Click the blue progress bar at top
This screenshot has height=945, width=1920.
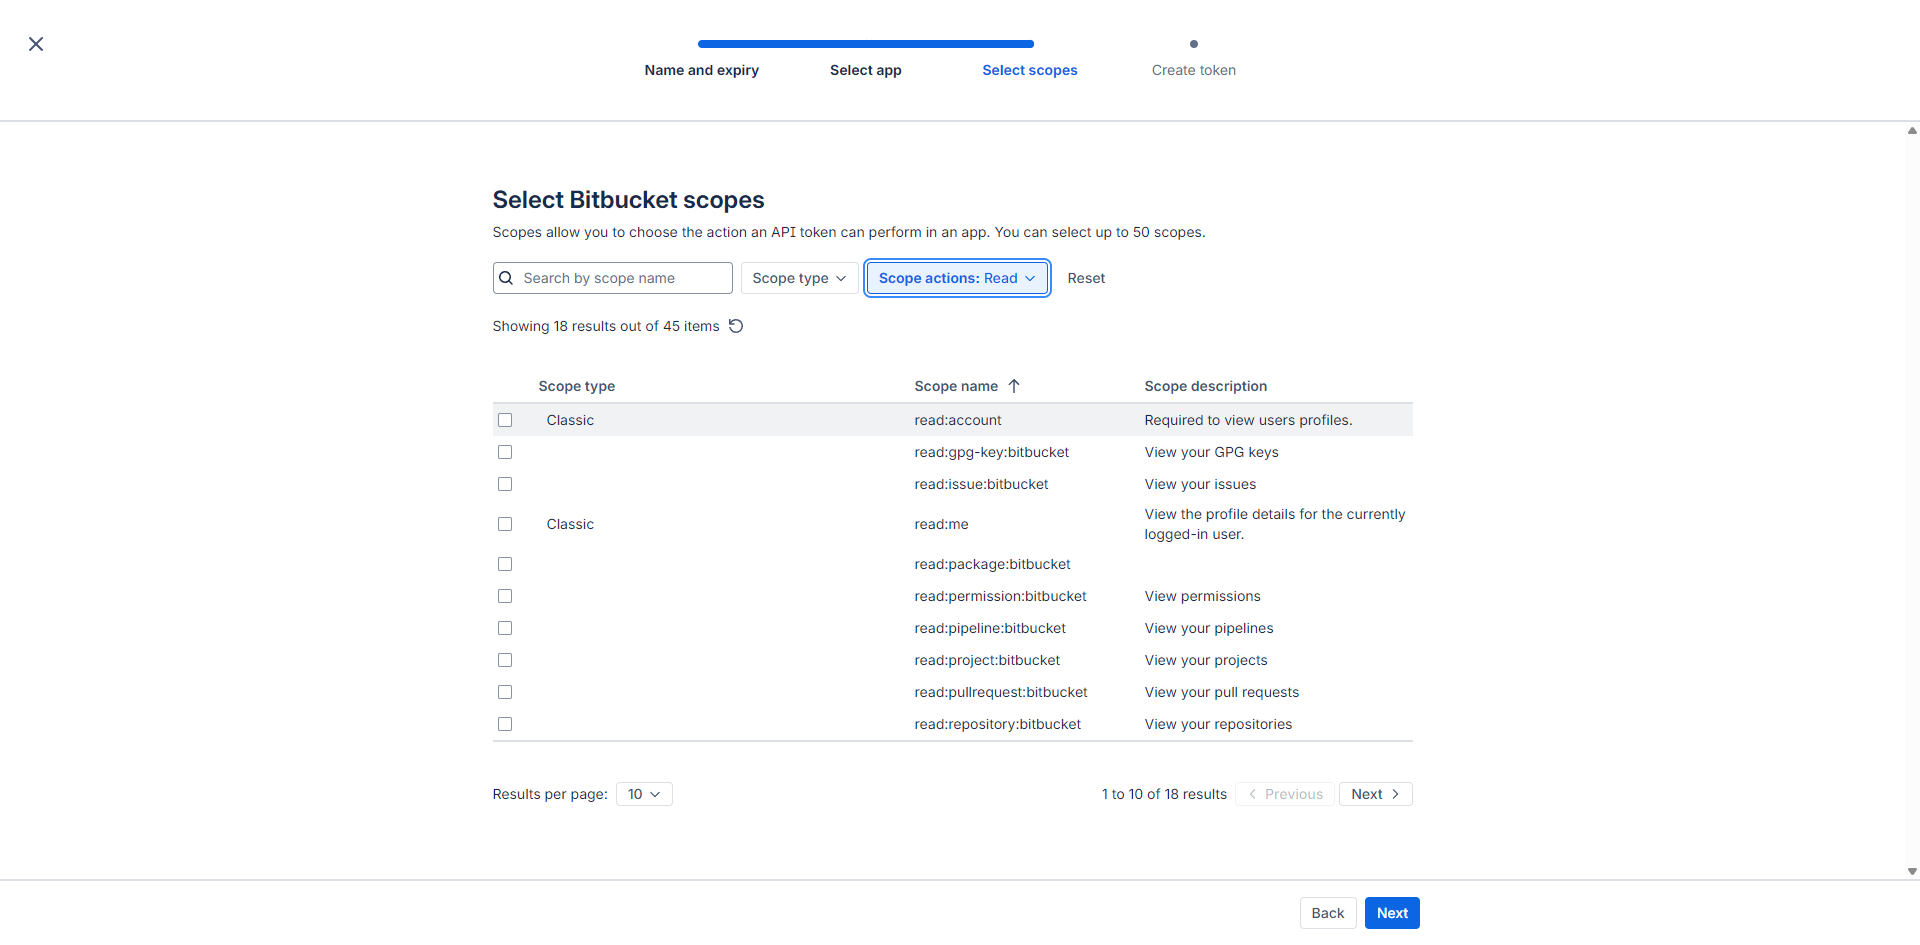click(x=865, y=43)
